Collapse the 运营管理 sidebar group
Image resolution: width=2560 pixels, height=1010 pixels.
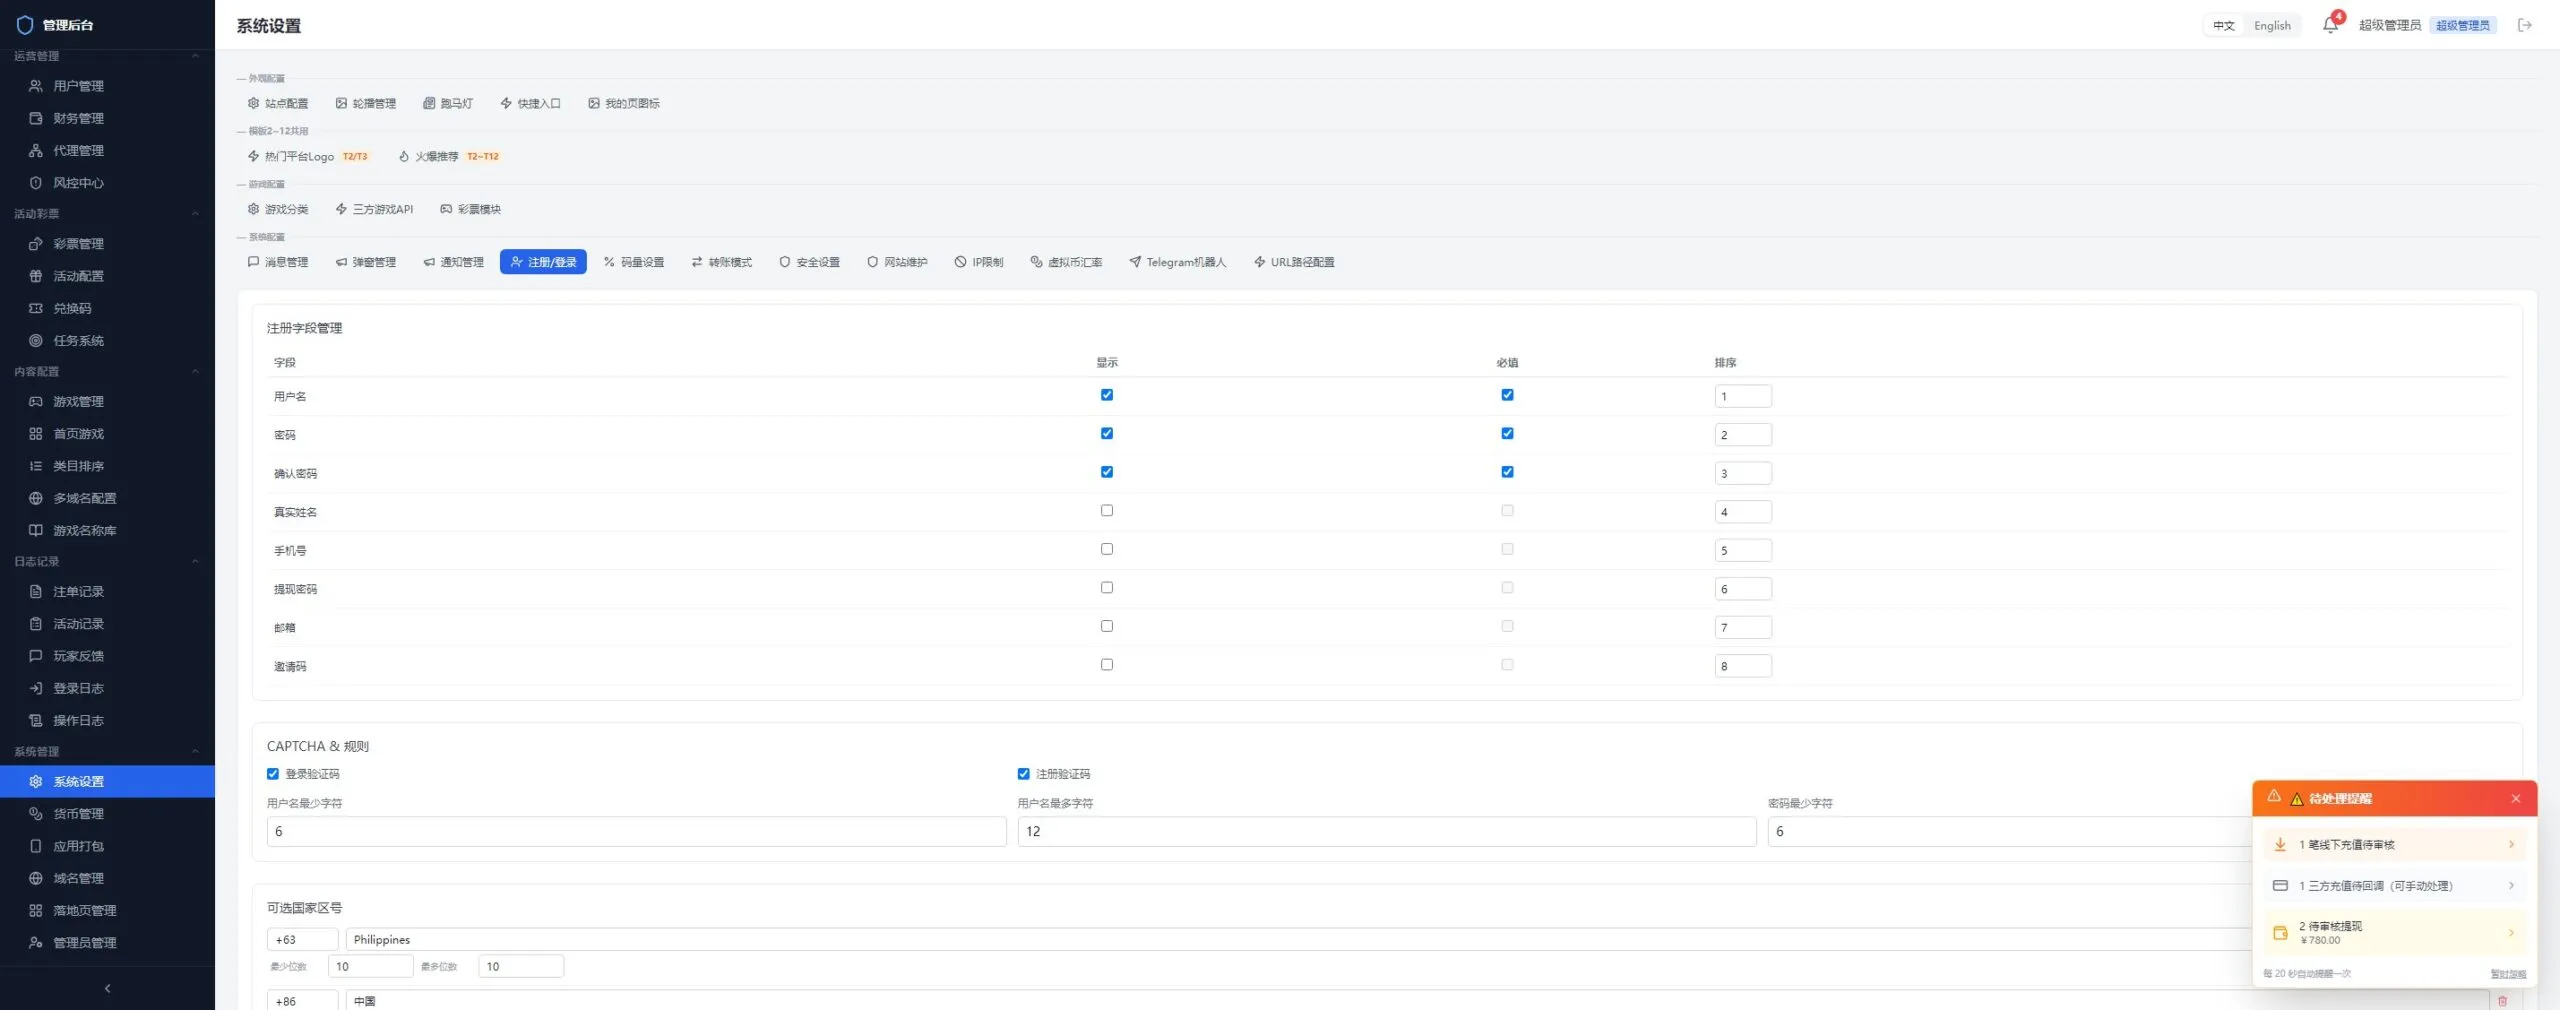pos(196,56)
